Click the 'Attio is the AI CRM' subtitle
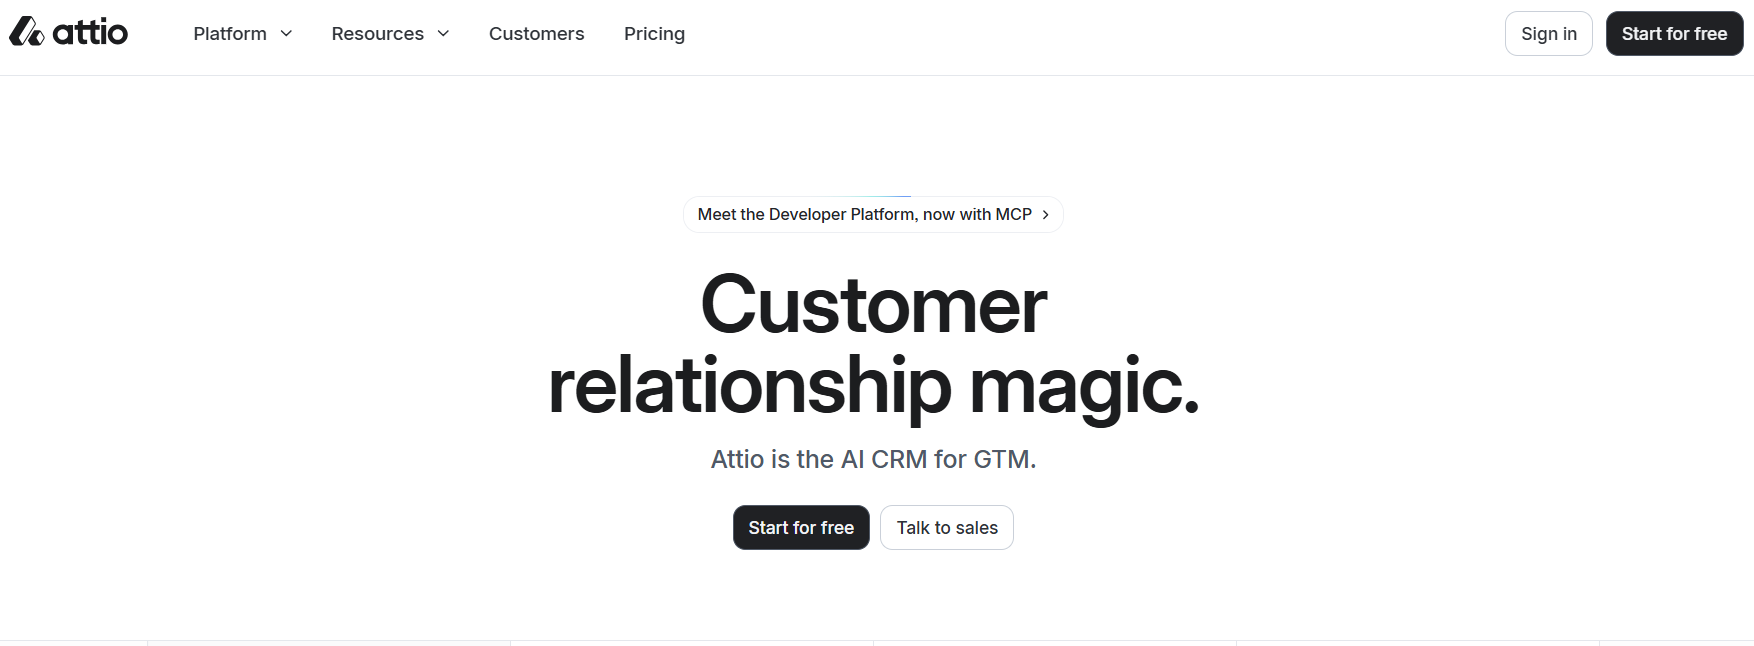 pos(874,459)
